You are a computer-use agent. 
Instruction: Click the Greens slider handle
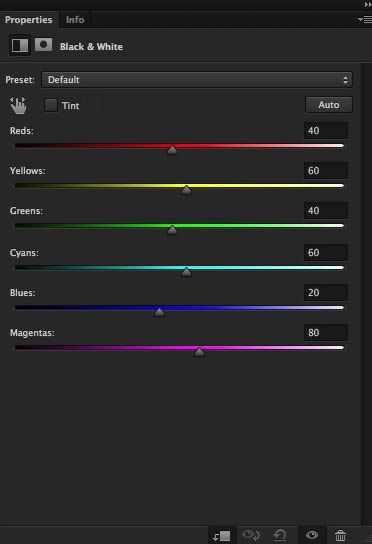click(172, 230)
